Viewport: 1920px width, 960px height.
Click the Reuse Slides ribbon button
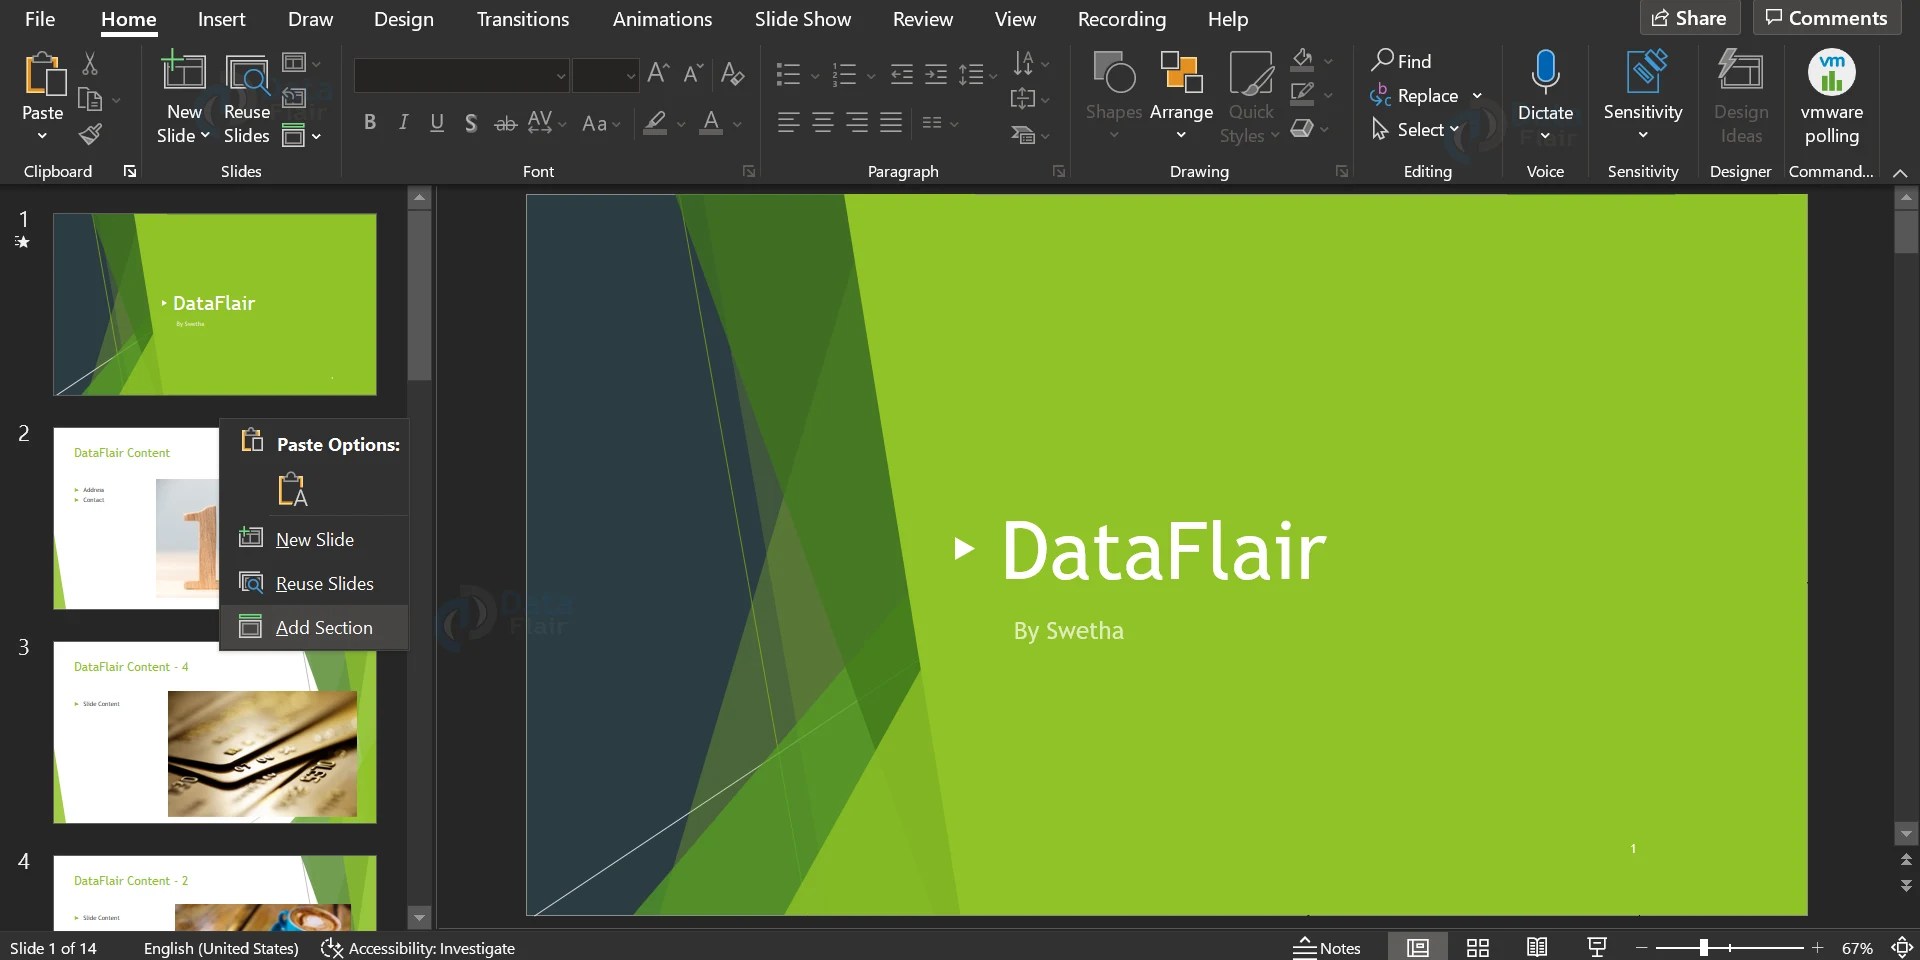[x=246, y=100]
